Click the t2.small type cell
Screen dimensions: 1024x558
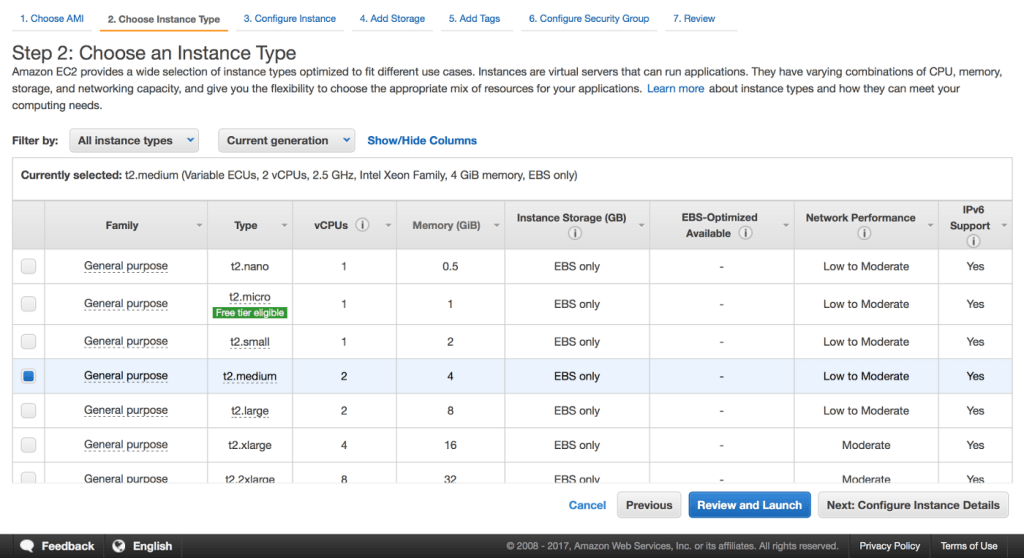coord(249,342)
